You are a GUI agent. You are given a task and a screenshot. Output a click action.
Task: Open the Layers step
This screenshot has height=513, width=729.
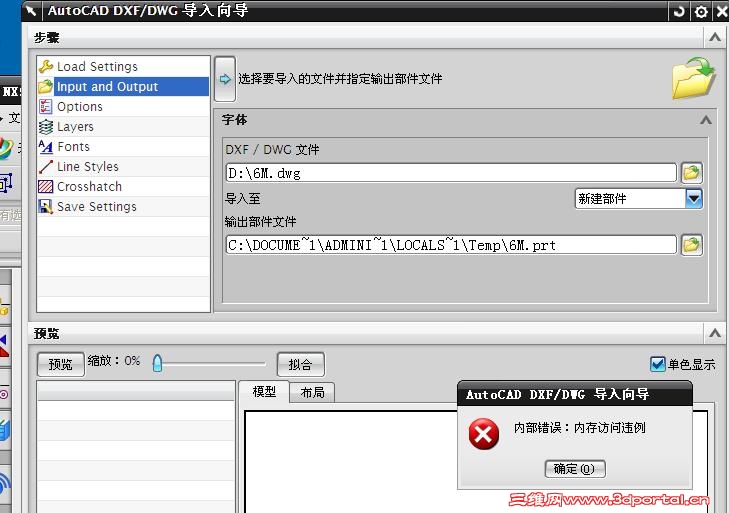pos(123,127)
